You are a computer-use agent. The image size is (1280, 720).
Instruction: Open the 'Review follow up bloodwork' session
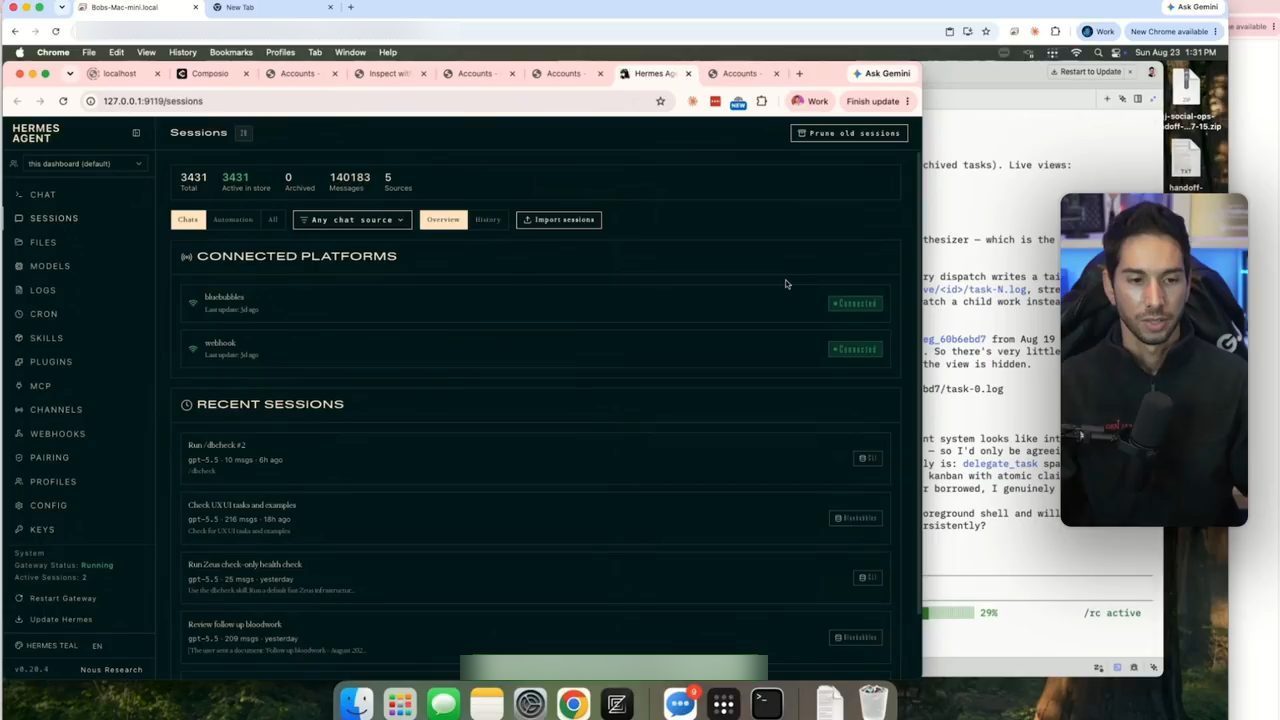coord(535,637)
